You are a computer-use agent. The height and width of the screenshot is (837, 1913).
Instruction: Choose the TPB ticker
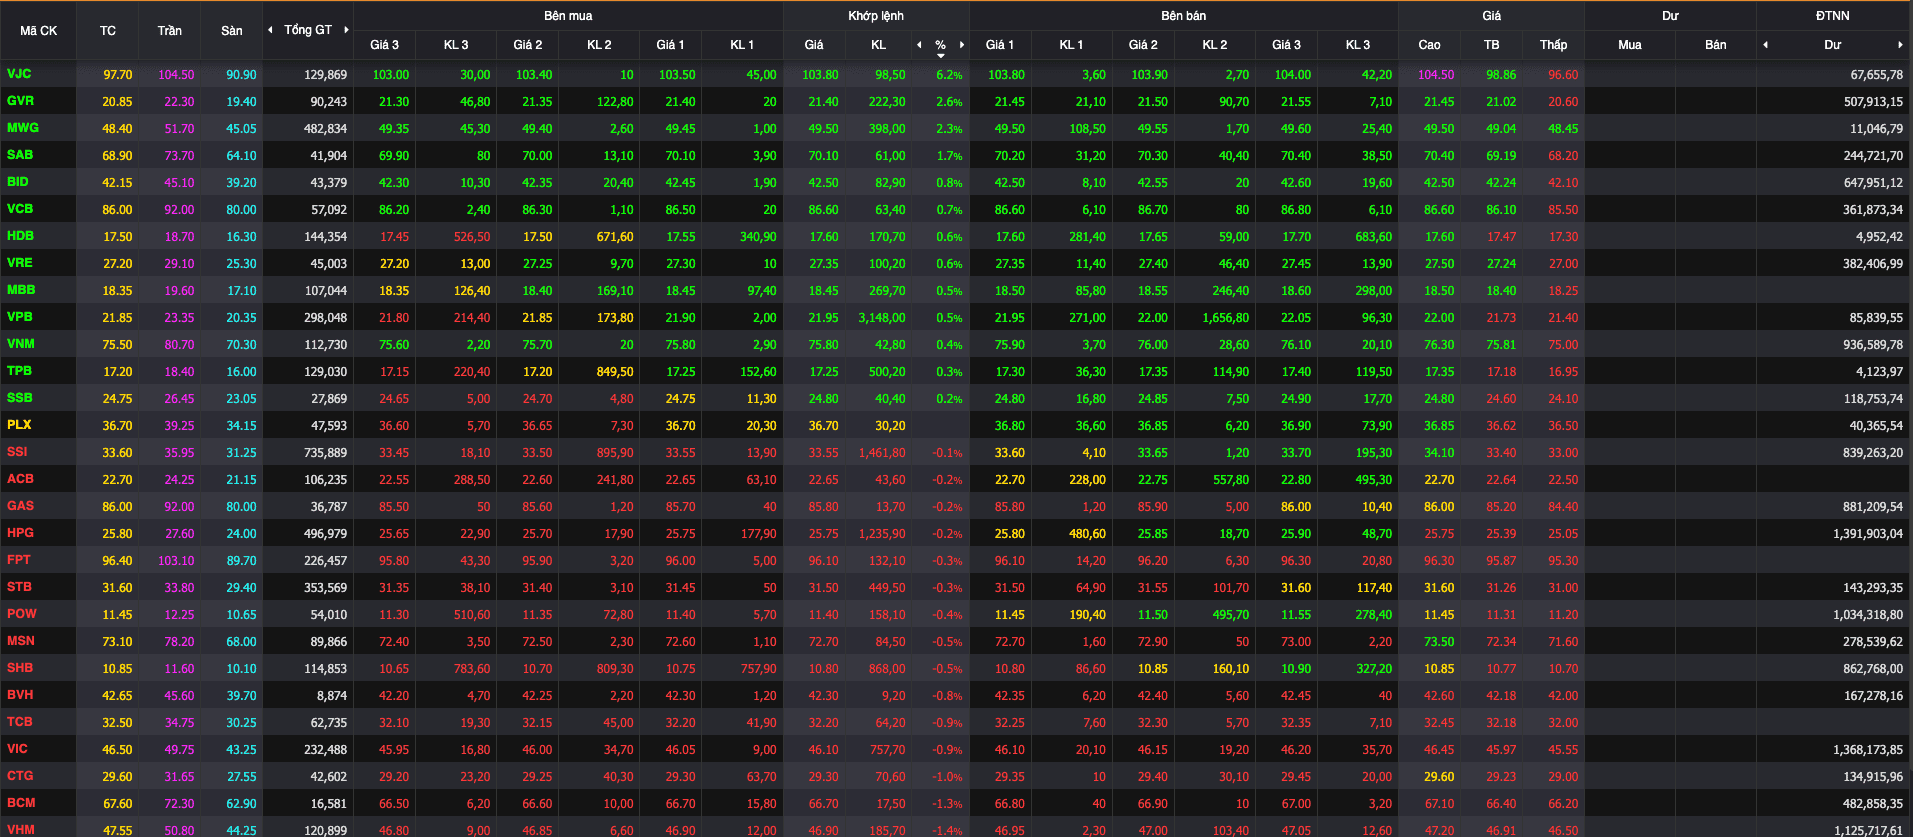pyautogui.click(x=20, y=371)
